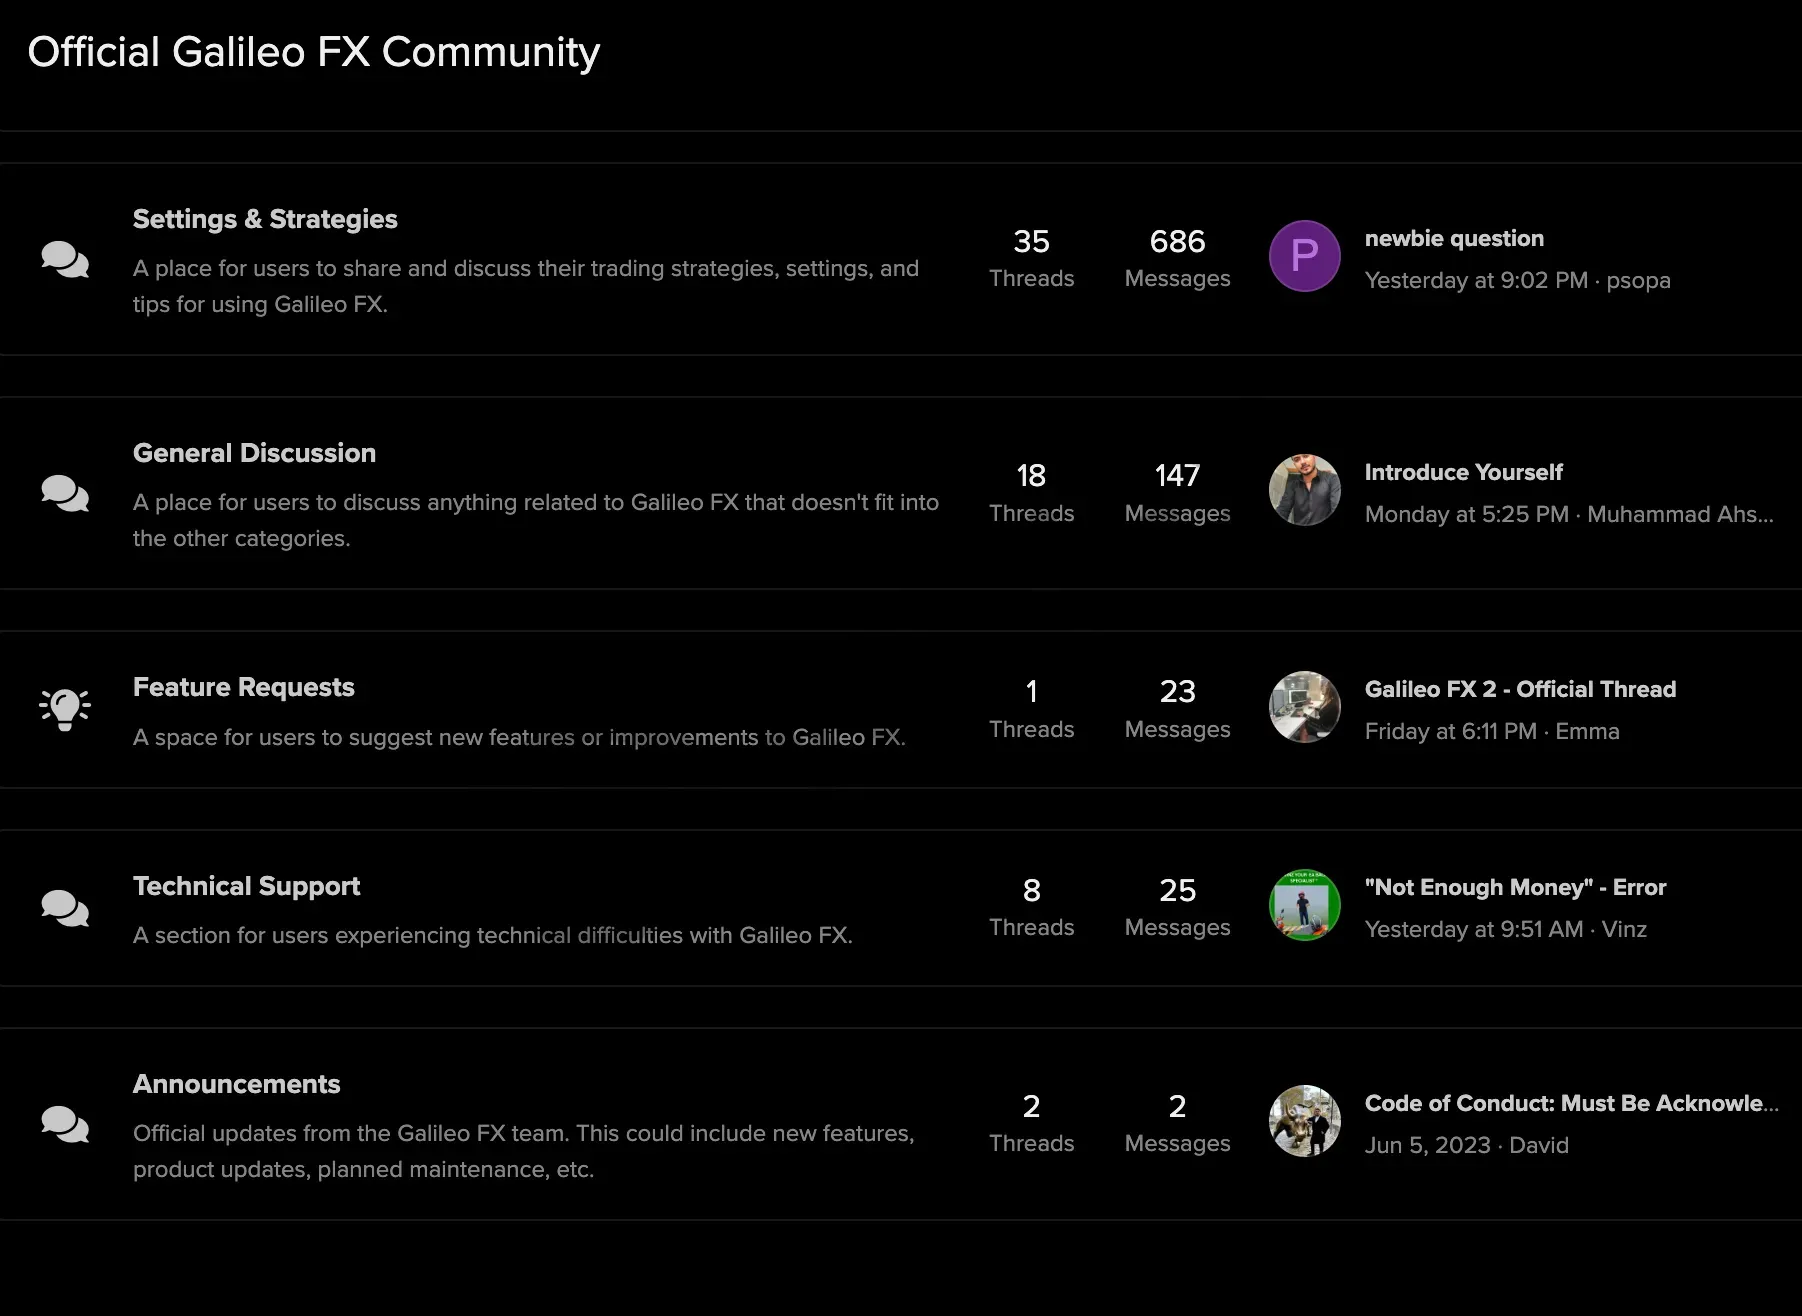Click the '23' messages count
Viewport: 1802px width, 1316px height.
tap(1177, 691)
